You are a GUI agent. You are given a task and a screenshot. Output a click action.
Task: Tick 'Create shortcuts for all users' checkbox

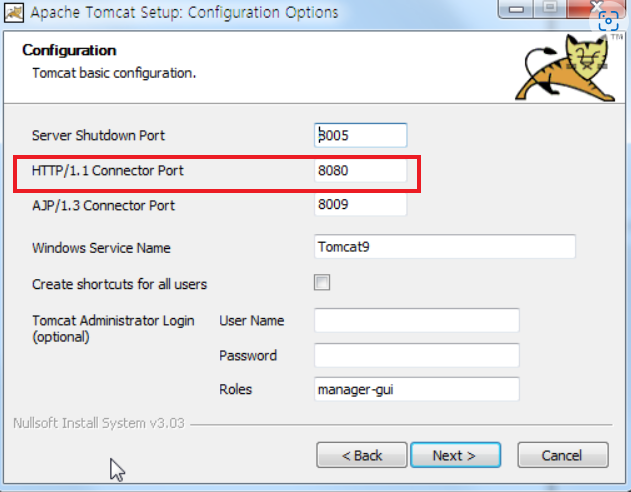pos(322,282)
